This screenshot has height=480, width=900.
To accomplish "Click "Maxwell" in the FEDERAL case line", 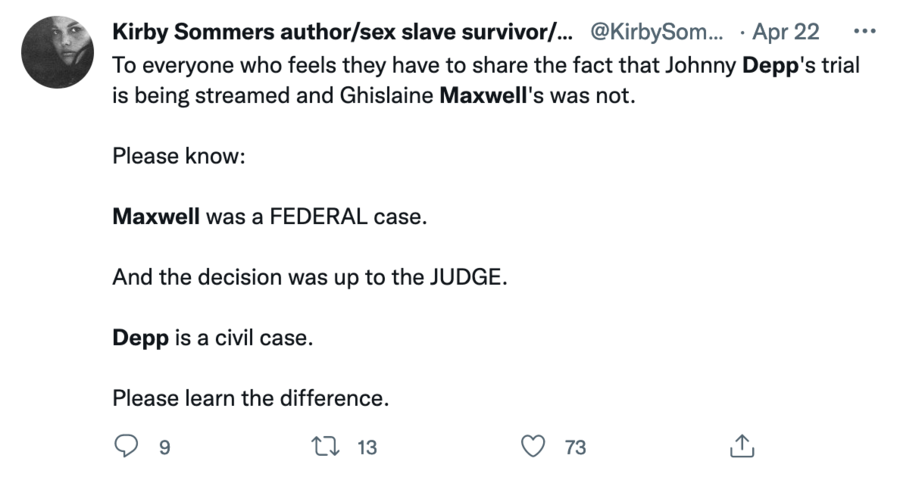I will (156, 217).
